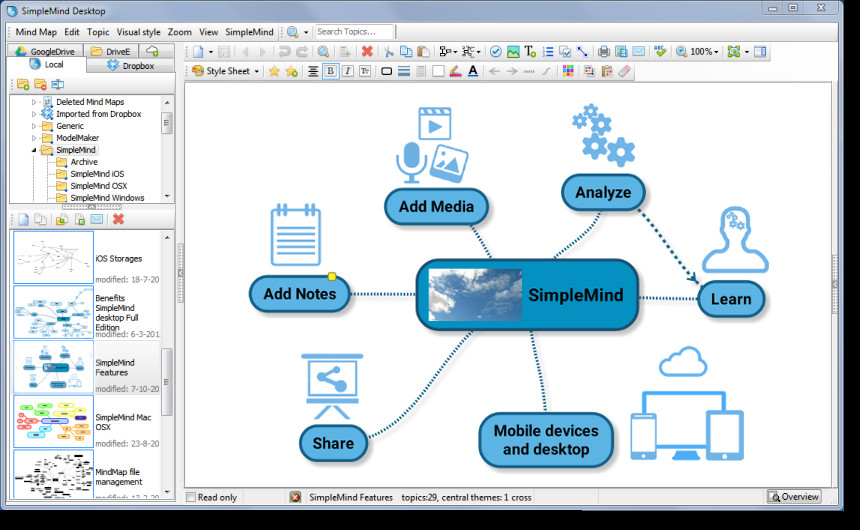Viewport: 860px width, 530px height.
Task: Collapse the SimpleMind folder node
Action: pos(34,150)
